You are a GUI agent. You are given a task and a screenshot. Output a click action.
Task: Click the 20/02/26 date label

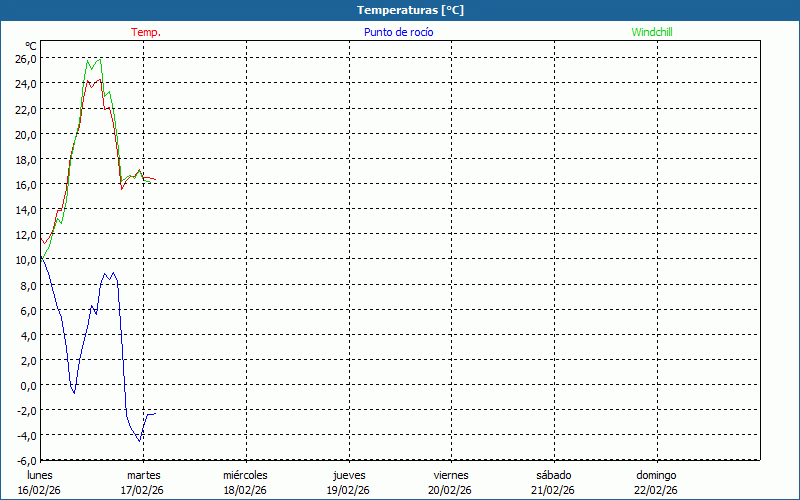point(451,490)
